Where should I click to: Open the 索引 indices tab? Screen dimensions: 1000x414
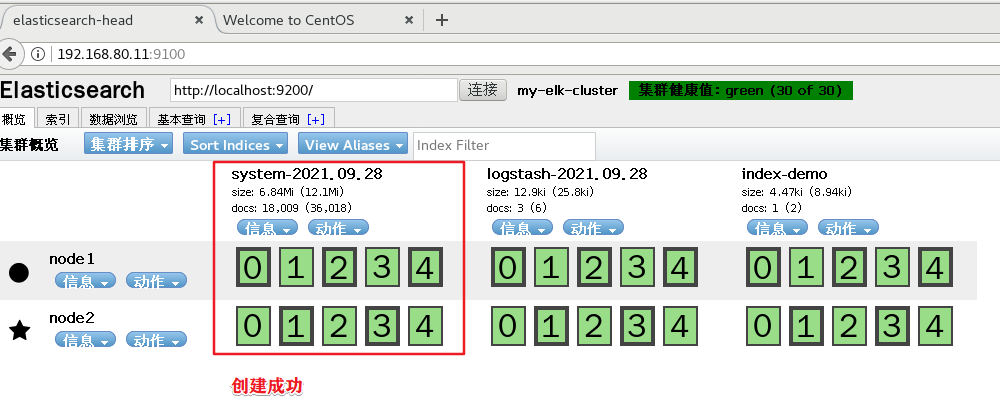pyautogui.click(x=57, y=119)
